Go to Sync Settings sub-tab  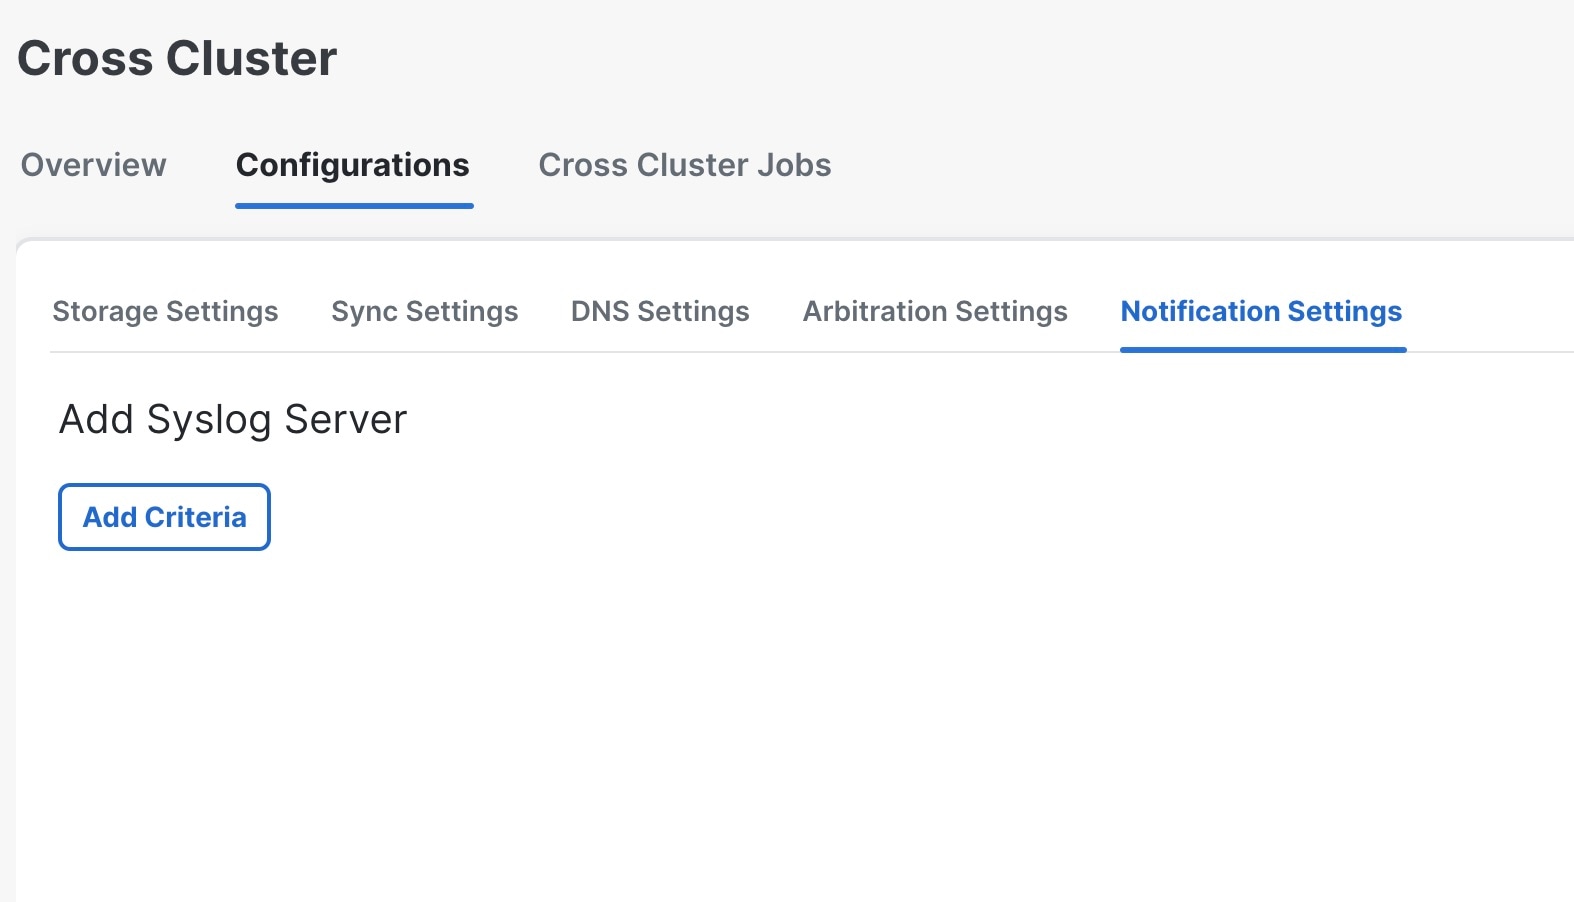coord(424,311)
